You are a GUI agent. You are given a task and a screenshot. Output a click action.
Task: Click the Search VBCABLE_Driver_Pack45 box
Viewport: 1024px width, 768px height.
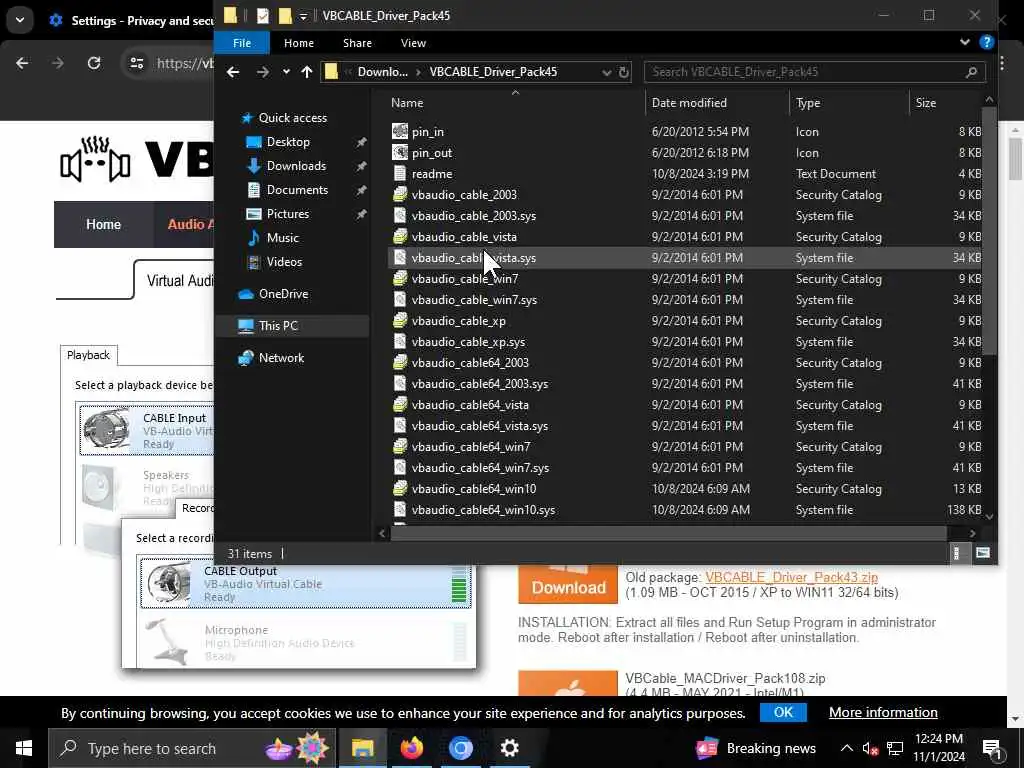pyautogui.click(x=806, y=72)
